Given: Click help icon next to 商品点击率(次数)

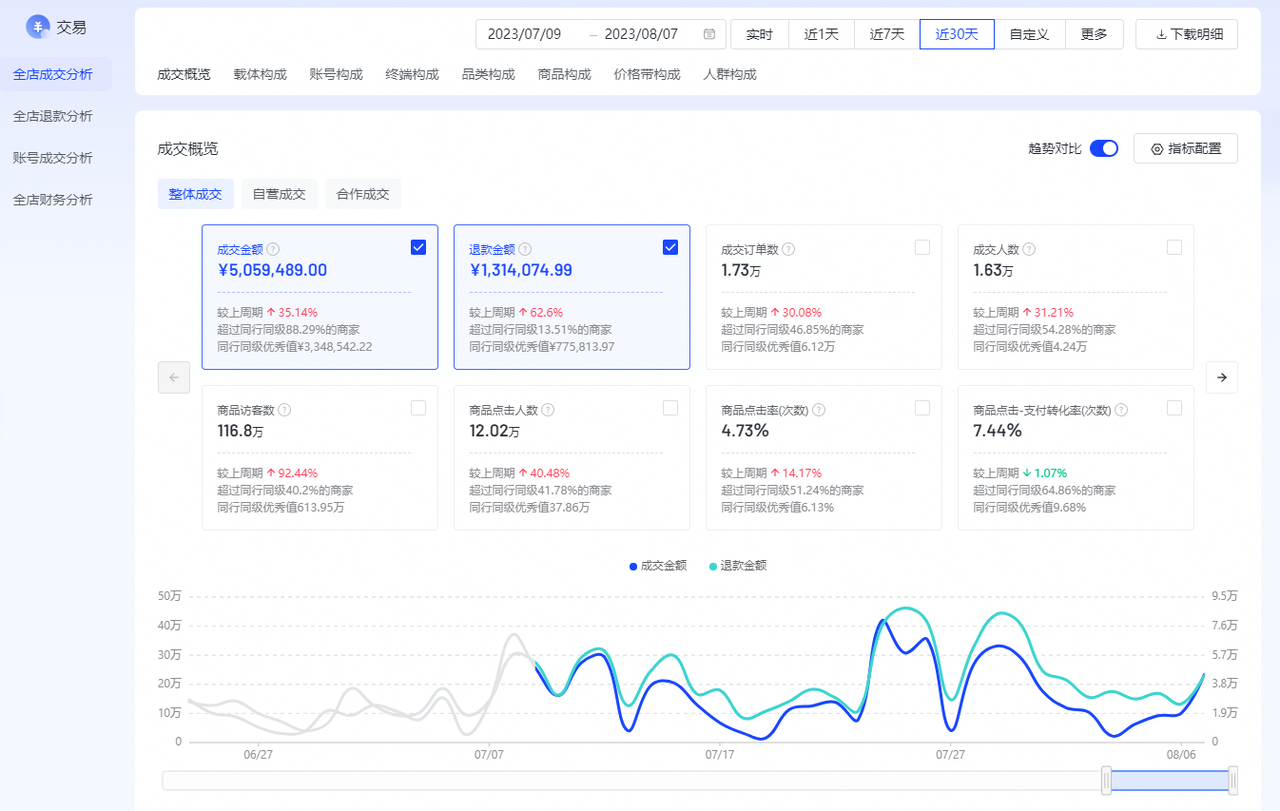Looking at the screenshot, I should tap(819, 410).
